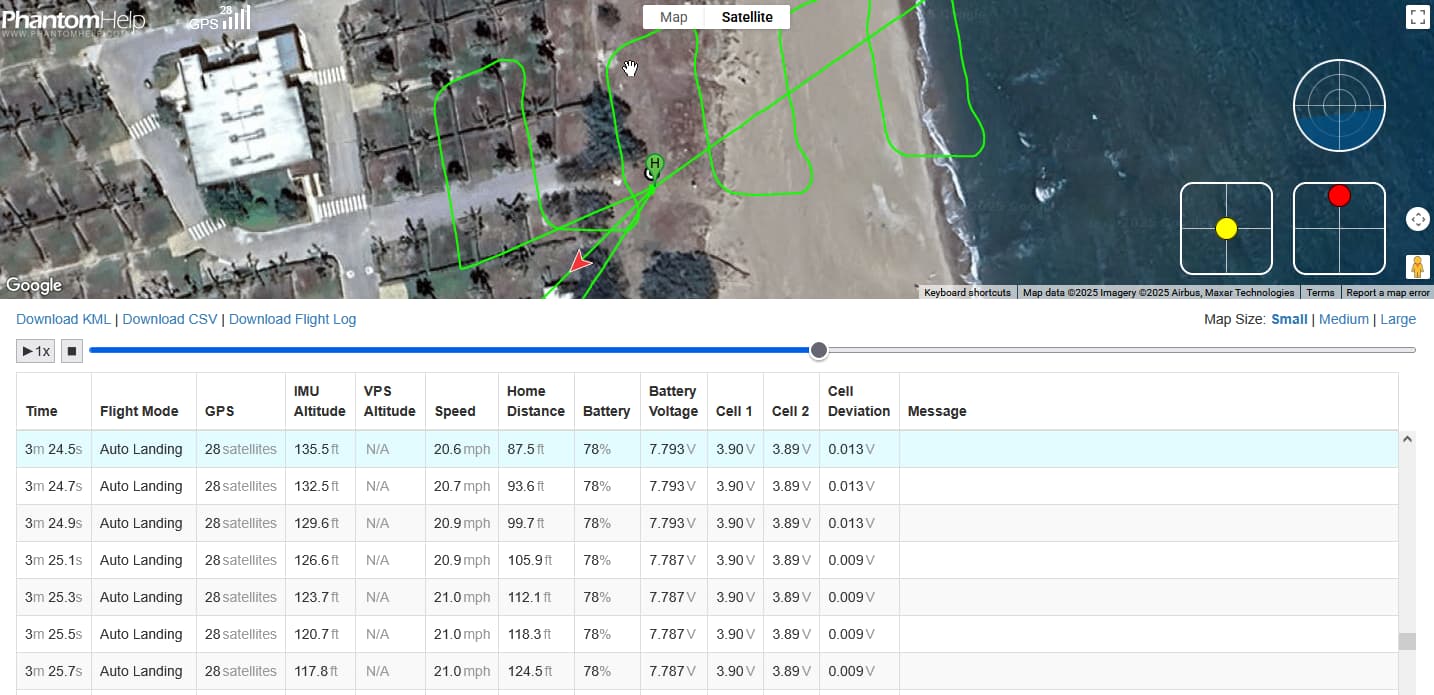Click the Download Flight Log link
This screenshot has height=695, width=1434.
292,319
